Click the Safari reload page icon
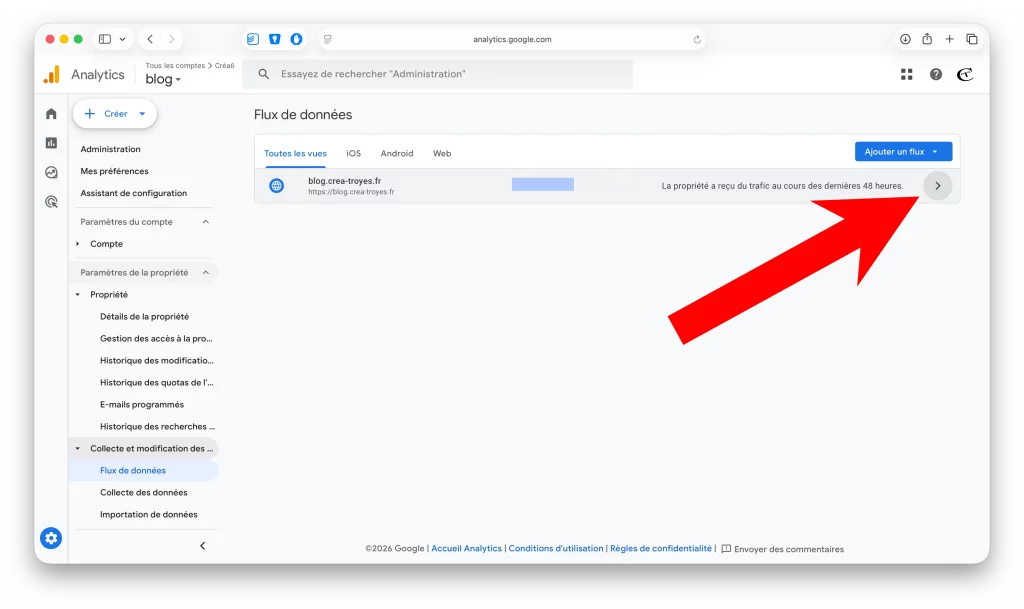Image resolution: width=1024 pixels, height=609 pixels. tap(697, 40)
